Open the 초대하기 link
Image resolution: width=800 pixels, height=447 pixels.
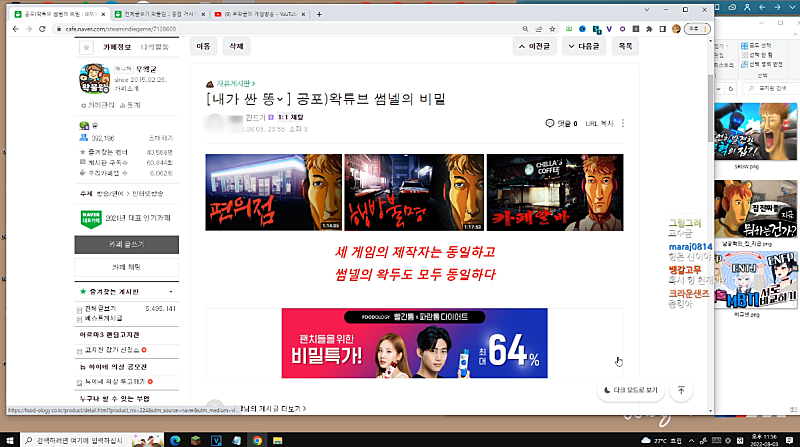(161, 138)
